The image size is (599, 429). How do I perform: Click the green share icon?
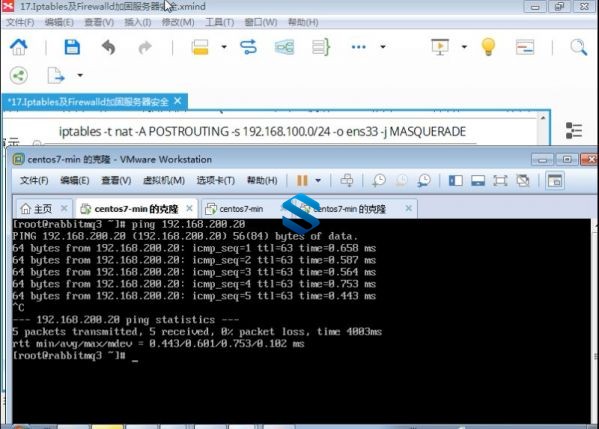(19, 75)
